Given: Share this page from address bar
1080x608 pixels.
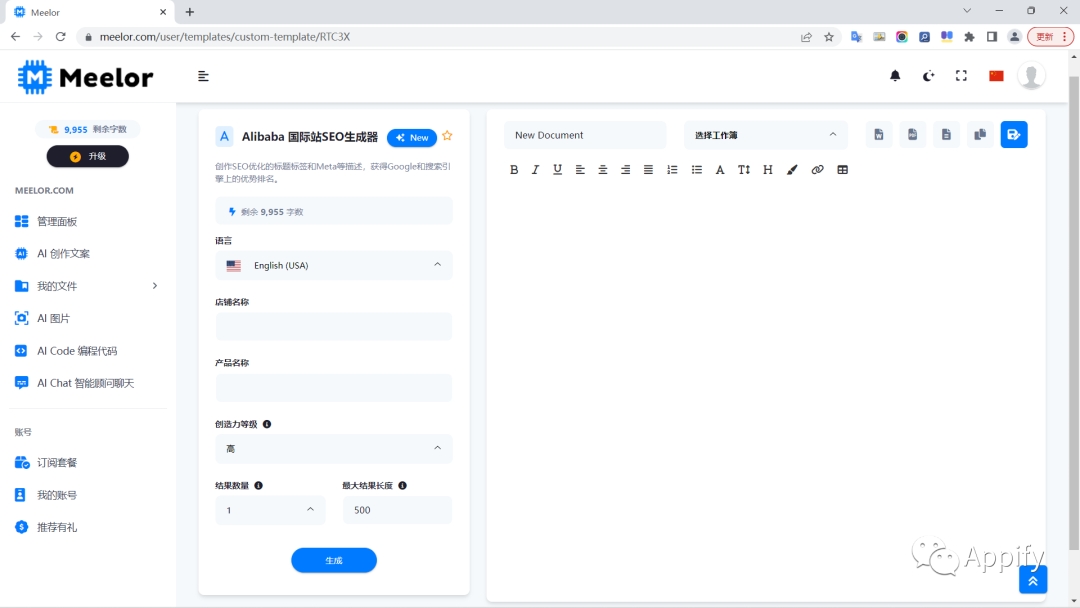Looking at the screenshot, I should (x=806, y=37).
